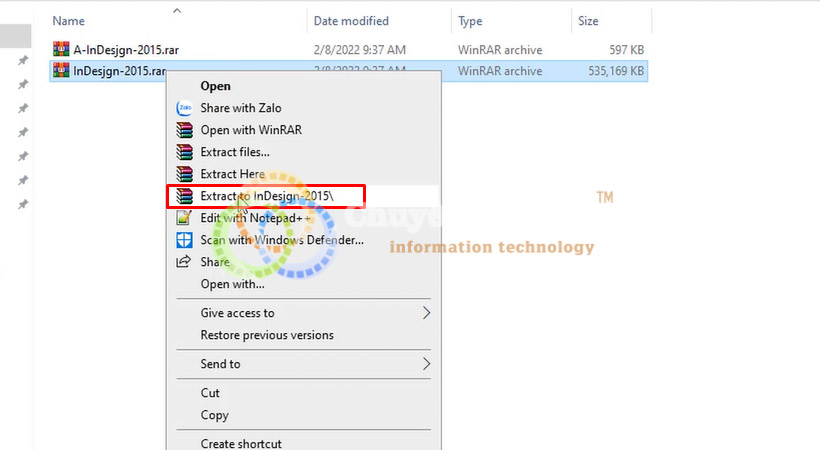Select Restore previous versions

(267, 335)
